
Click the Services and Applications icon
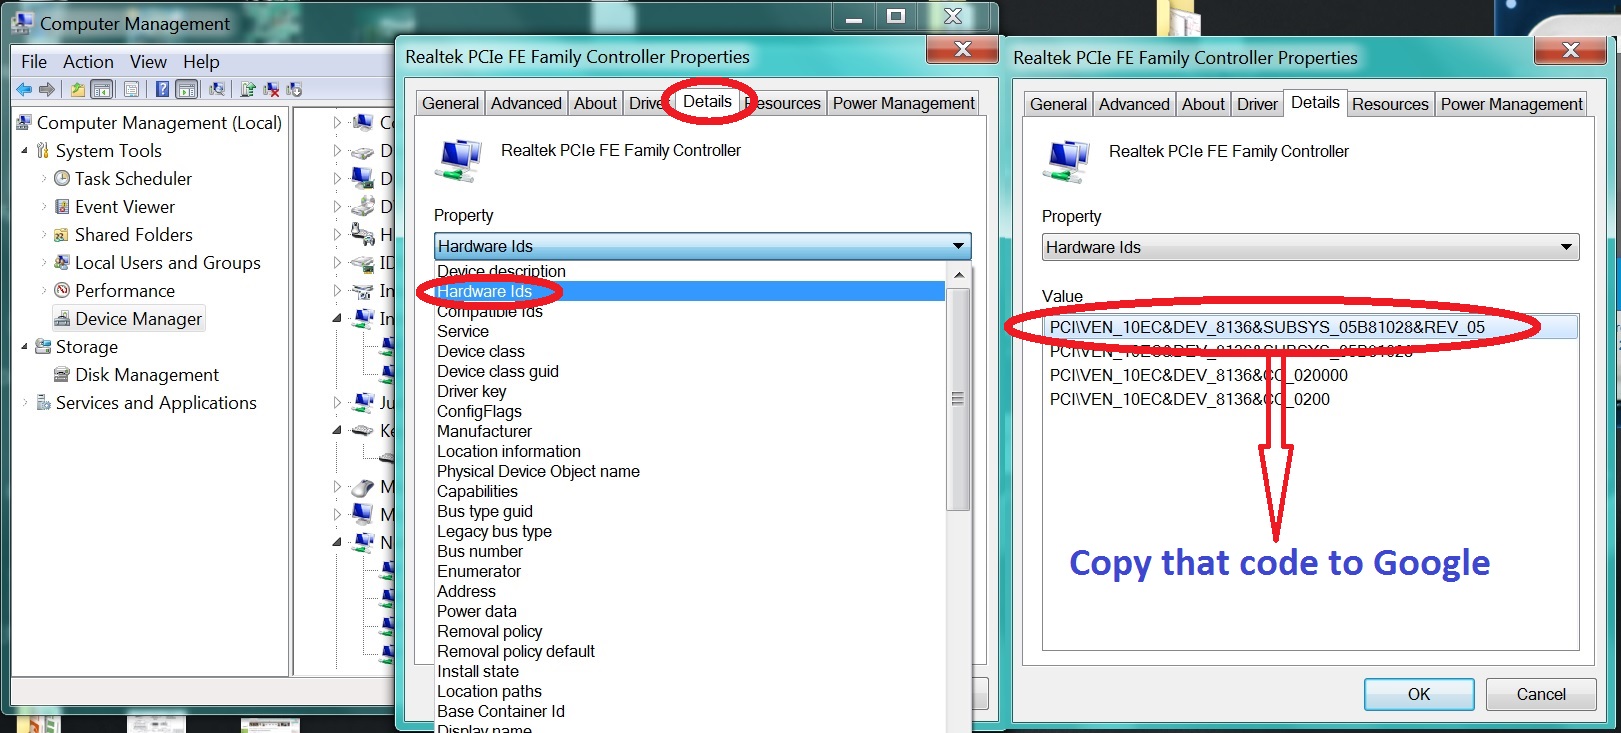click(43, 403)
